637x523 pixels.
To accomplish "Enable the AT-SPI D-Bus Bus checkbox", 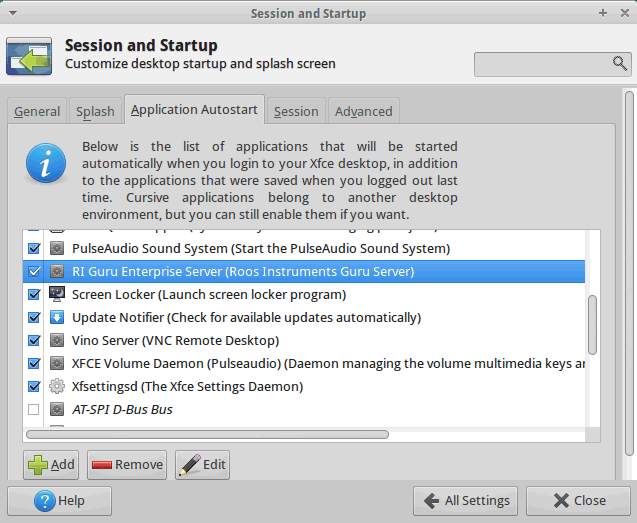I will (x=34, y=409).
